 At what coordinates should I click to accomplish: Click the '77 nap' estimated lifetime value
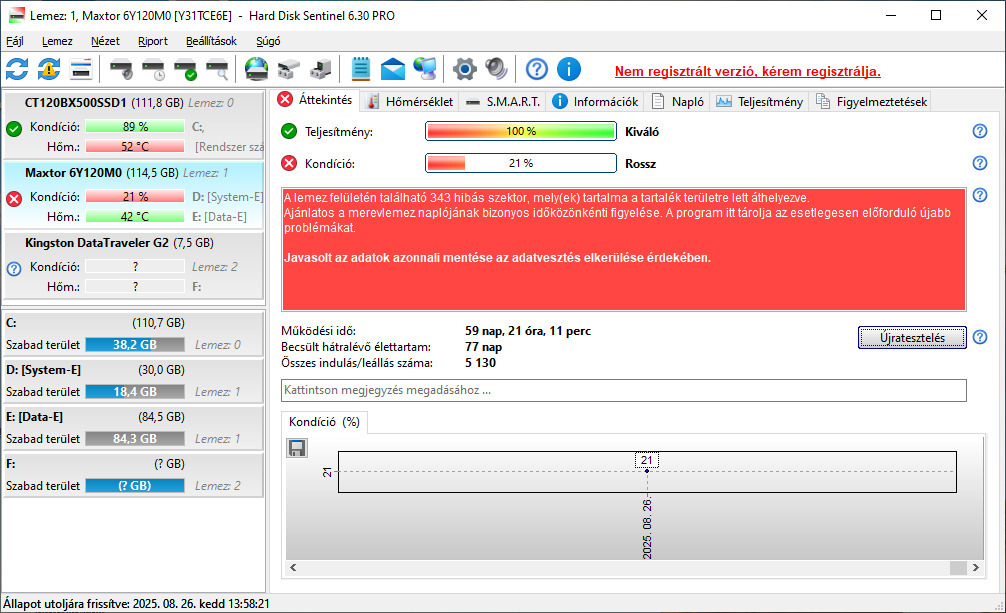[x=484, y=347]
